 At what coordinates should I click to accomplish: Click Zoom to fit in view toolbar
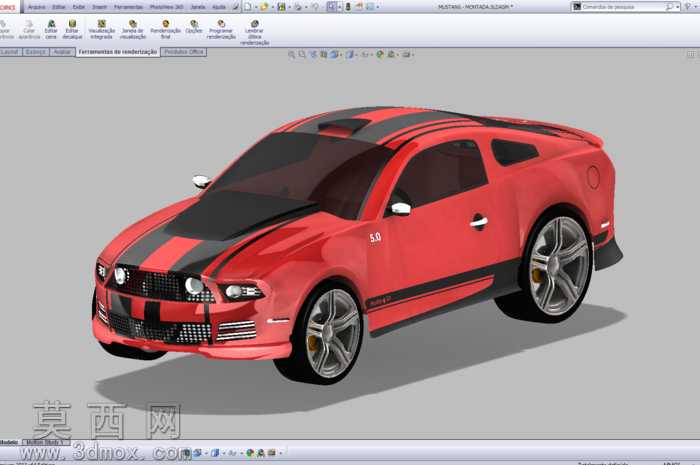coord(292,54)
